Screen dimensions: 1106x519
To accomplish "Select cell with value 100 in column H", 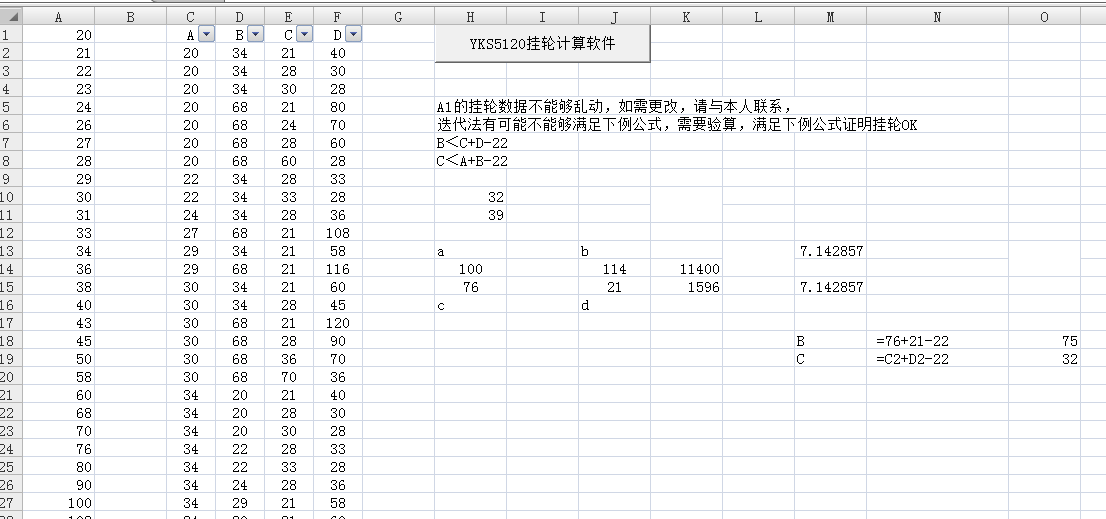I will pyautogui.click(x=470, y=269).
